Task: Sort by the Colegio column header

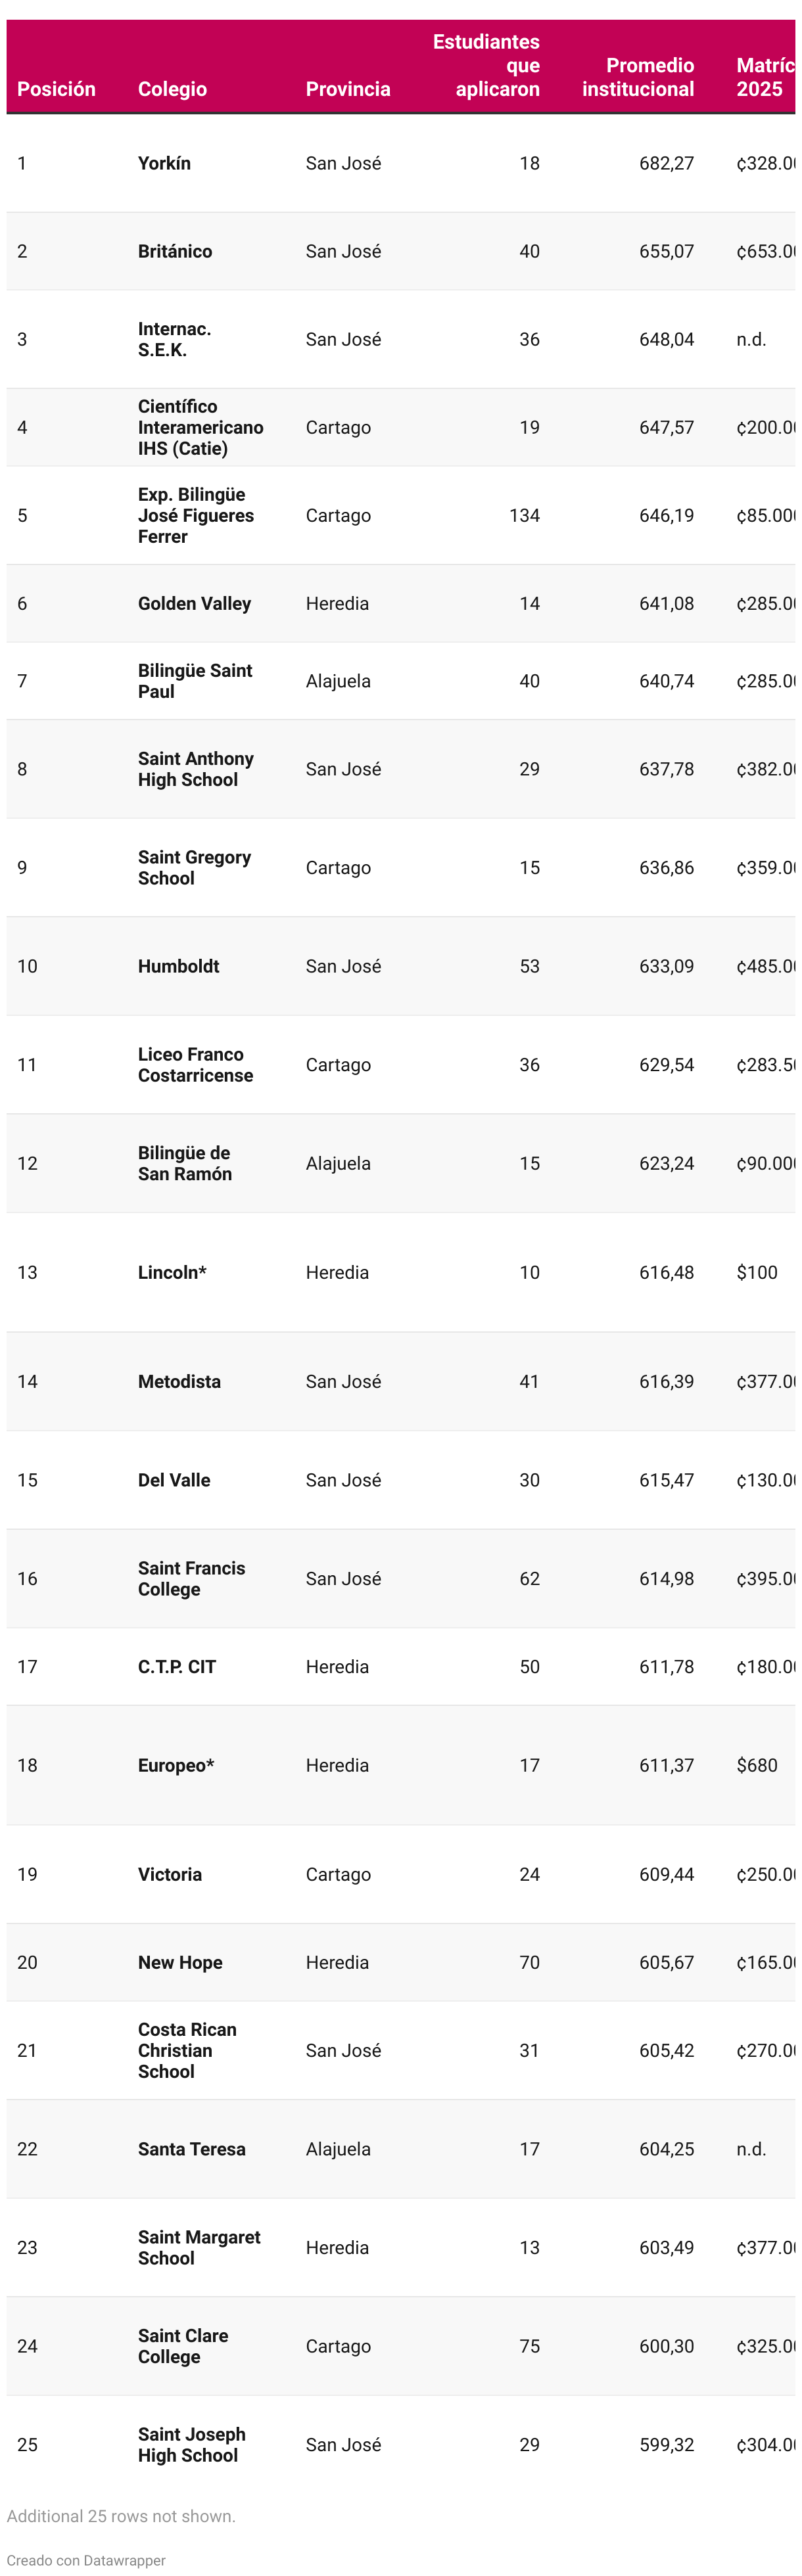Action: [x=172, y=89]
